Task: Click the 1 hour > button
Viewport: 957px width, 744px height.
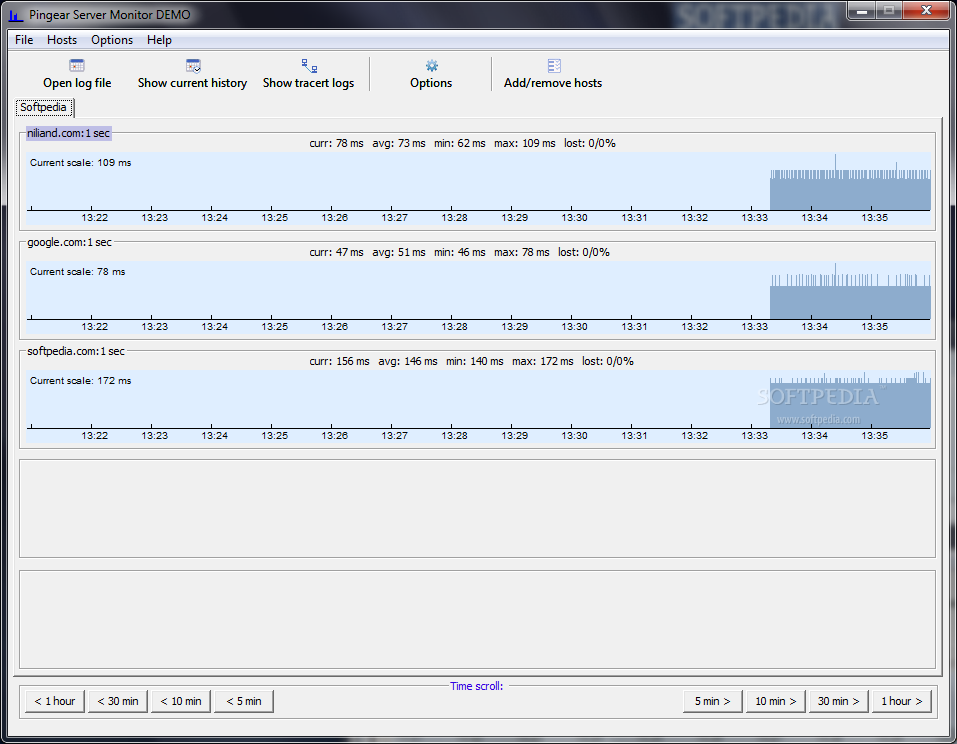Action: click(x=901, y=701)
